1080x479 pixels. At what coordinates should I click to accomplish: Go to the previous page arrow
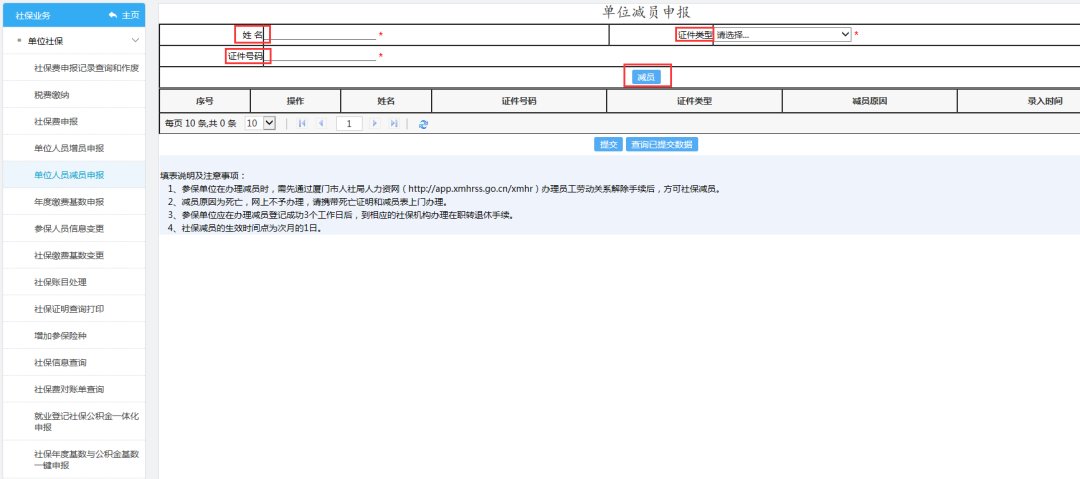pyautogui.click(x=321, y=123)
